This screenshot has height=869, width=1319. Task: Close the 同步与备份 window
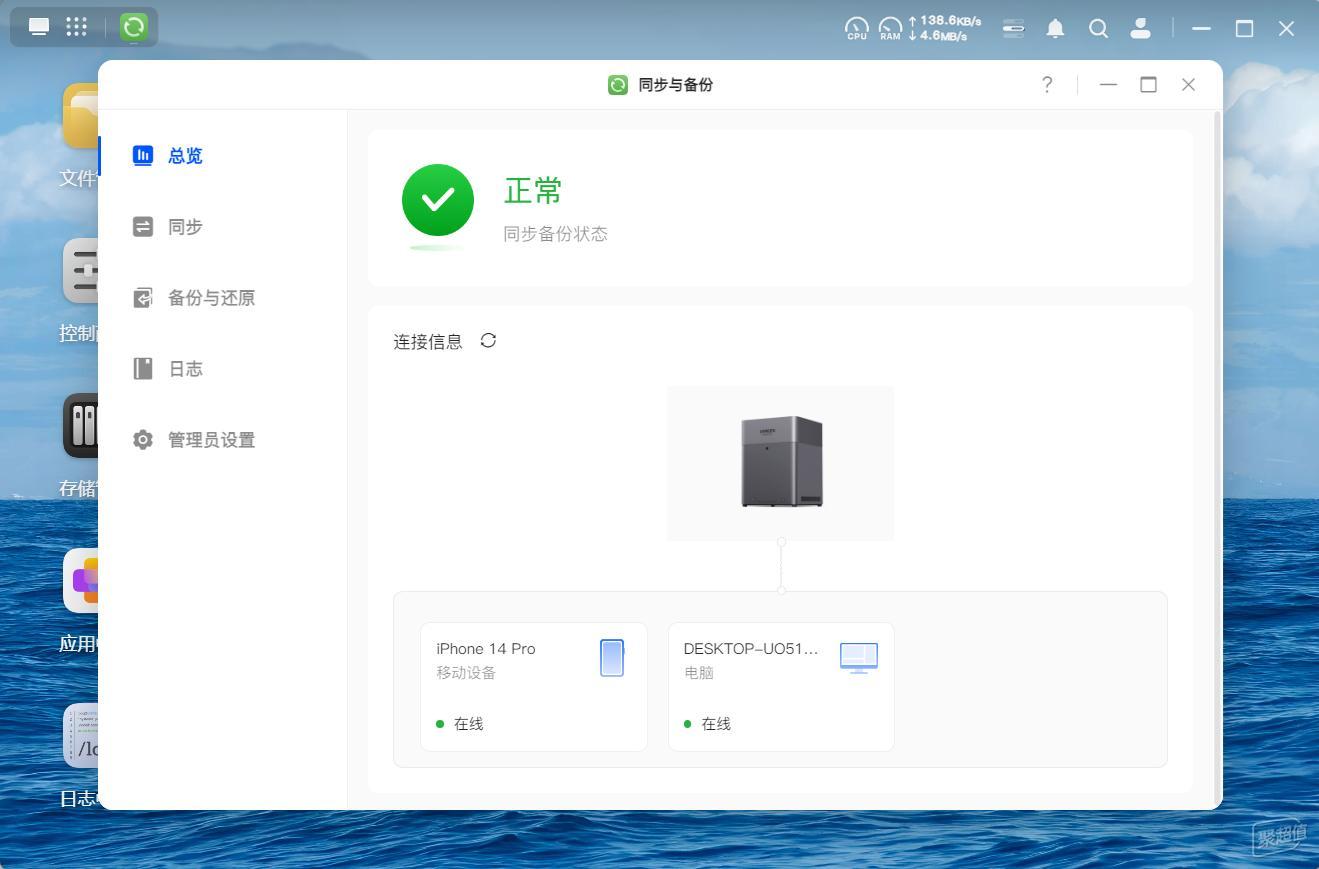click(1188, 85)
